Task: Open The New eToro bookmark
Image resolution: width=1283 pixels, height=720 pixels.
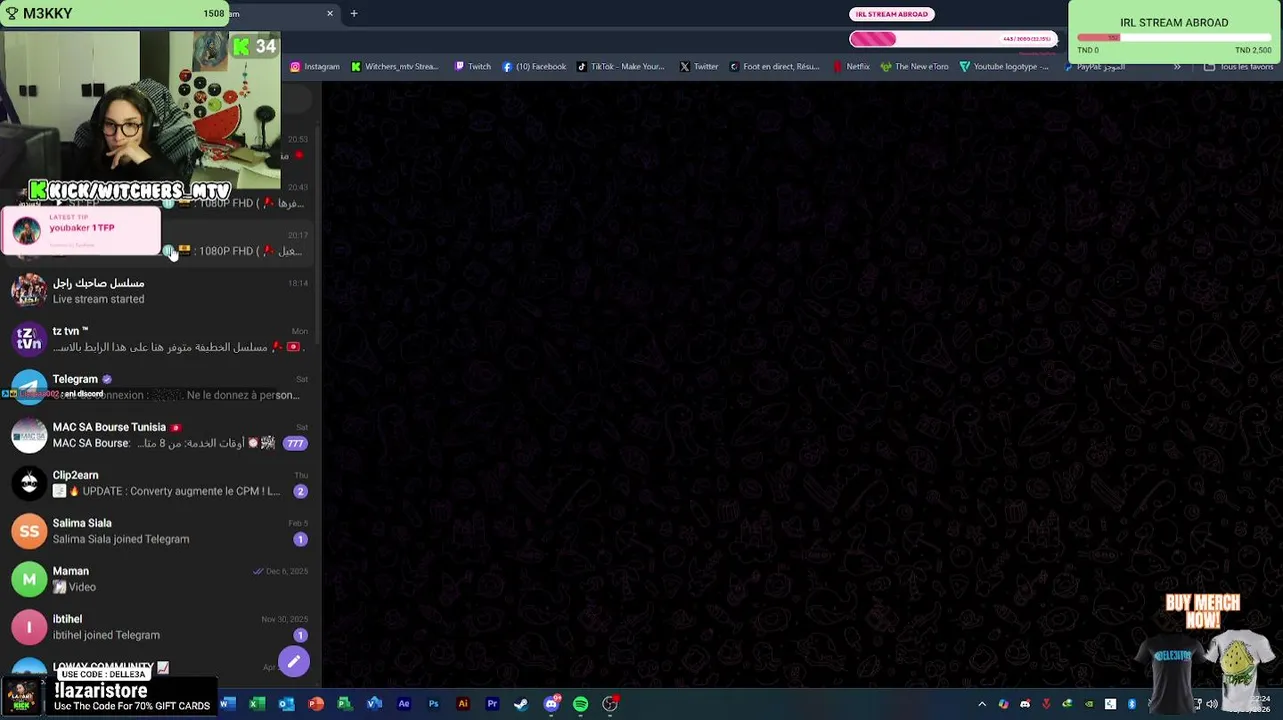Action: click(x=914, y=67)
